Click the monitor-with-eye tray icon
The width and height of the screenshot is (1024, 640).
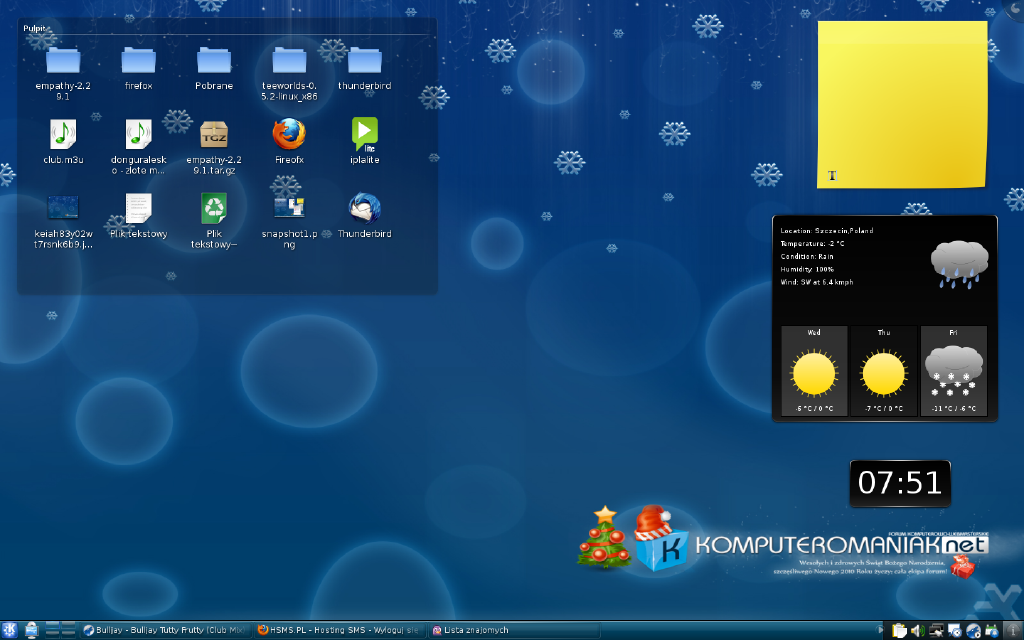pyautogui.click(x=955, y=630)
